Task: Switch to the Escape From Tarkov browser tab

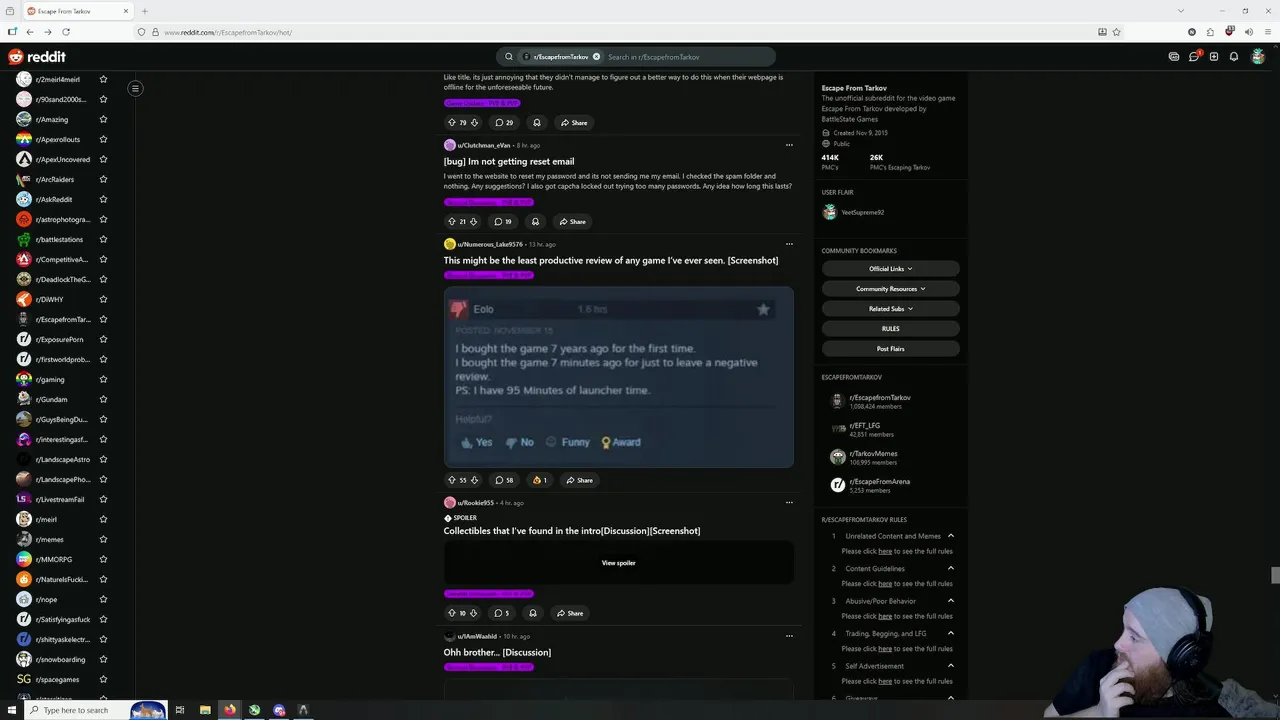Action: coord(78,11)
